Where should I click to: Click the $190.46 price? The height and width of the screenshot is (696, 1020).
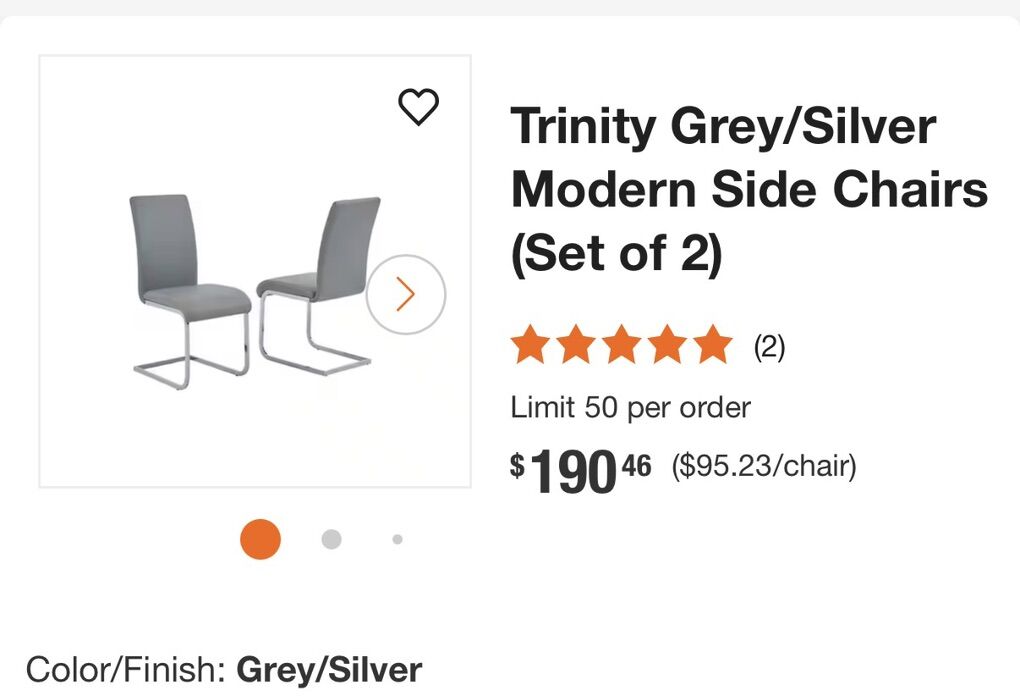pos(580,470)
